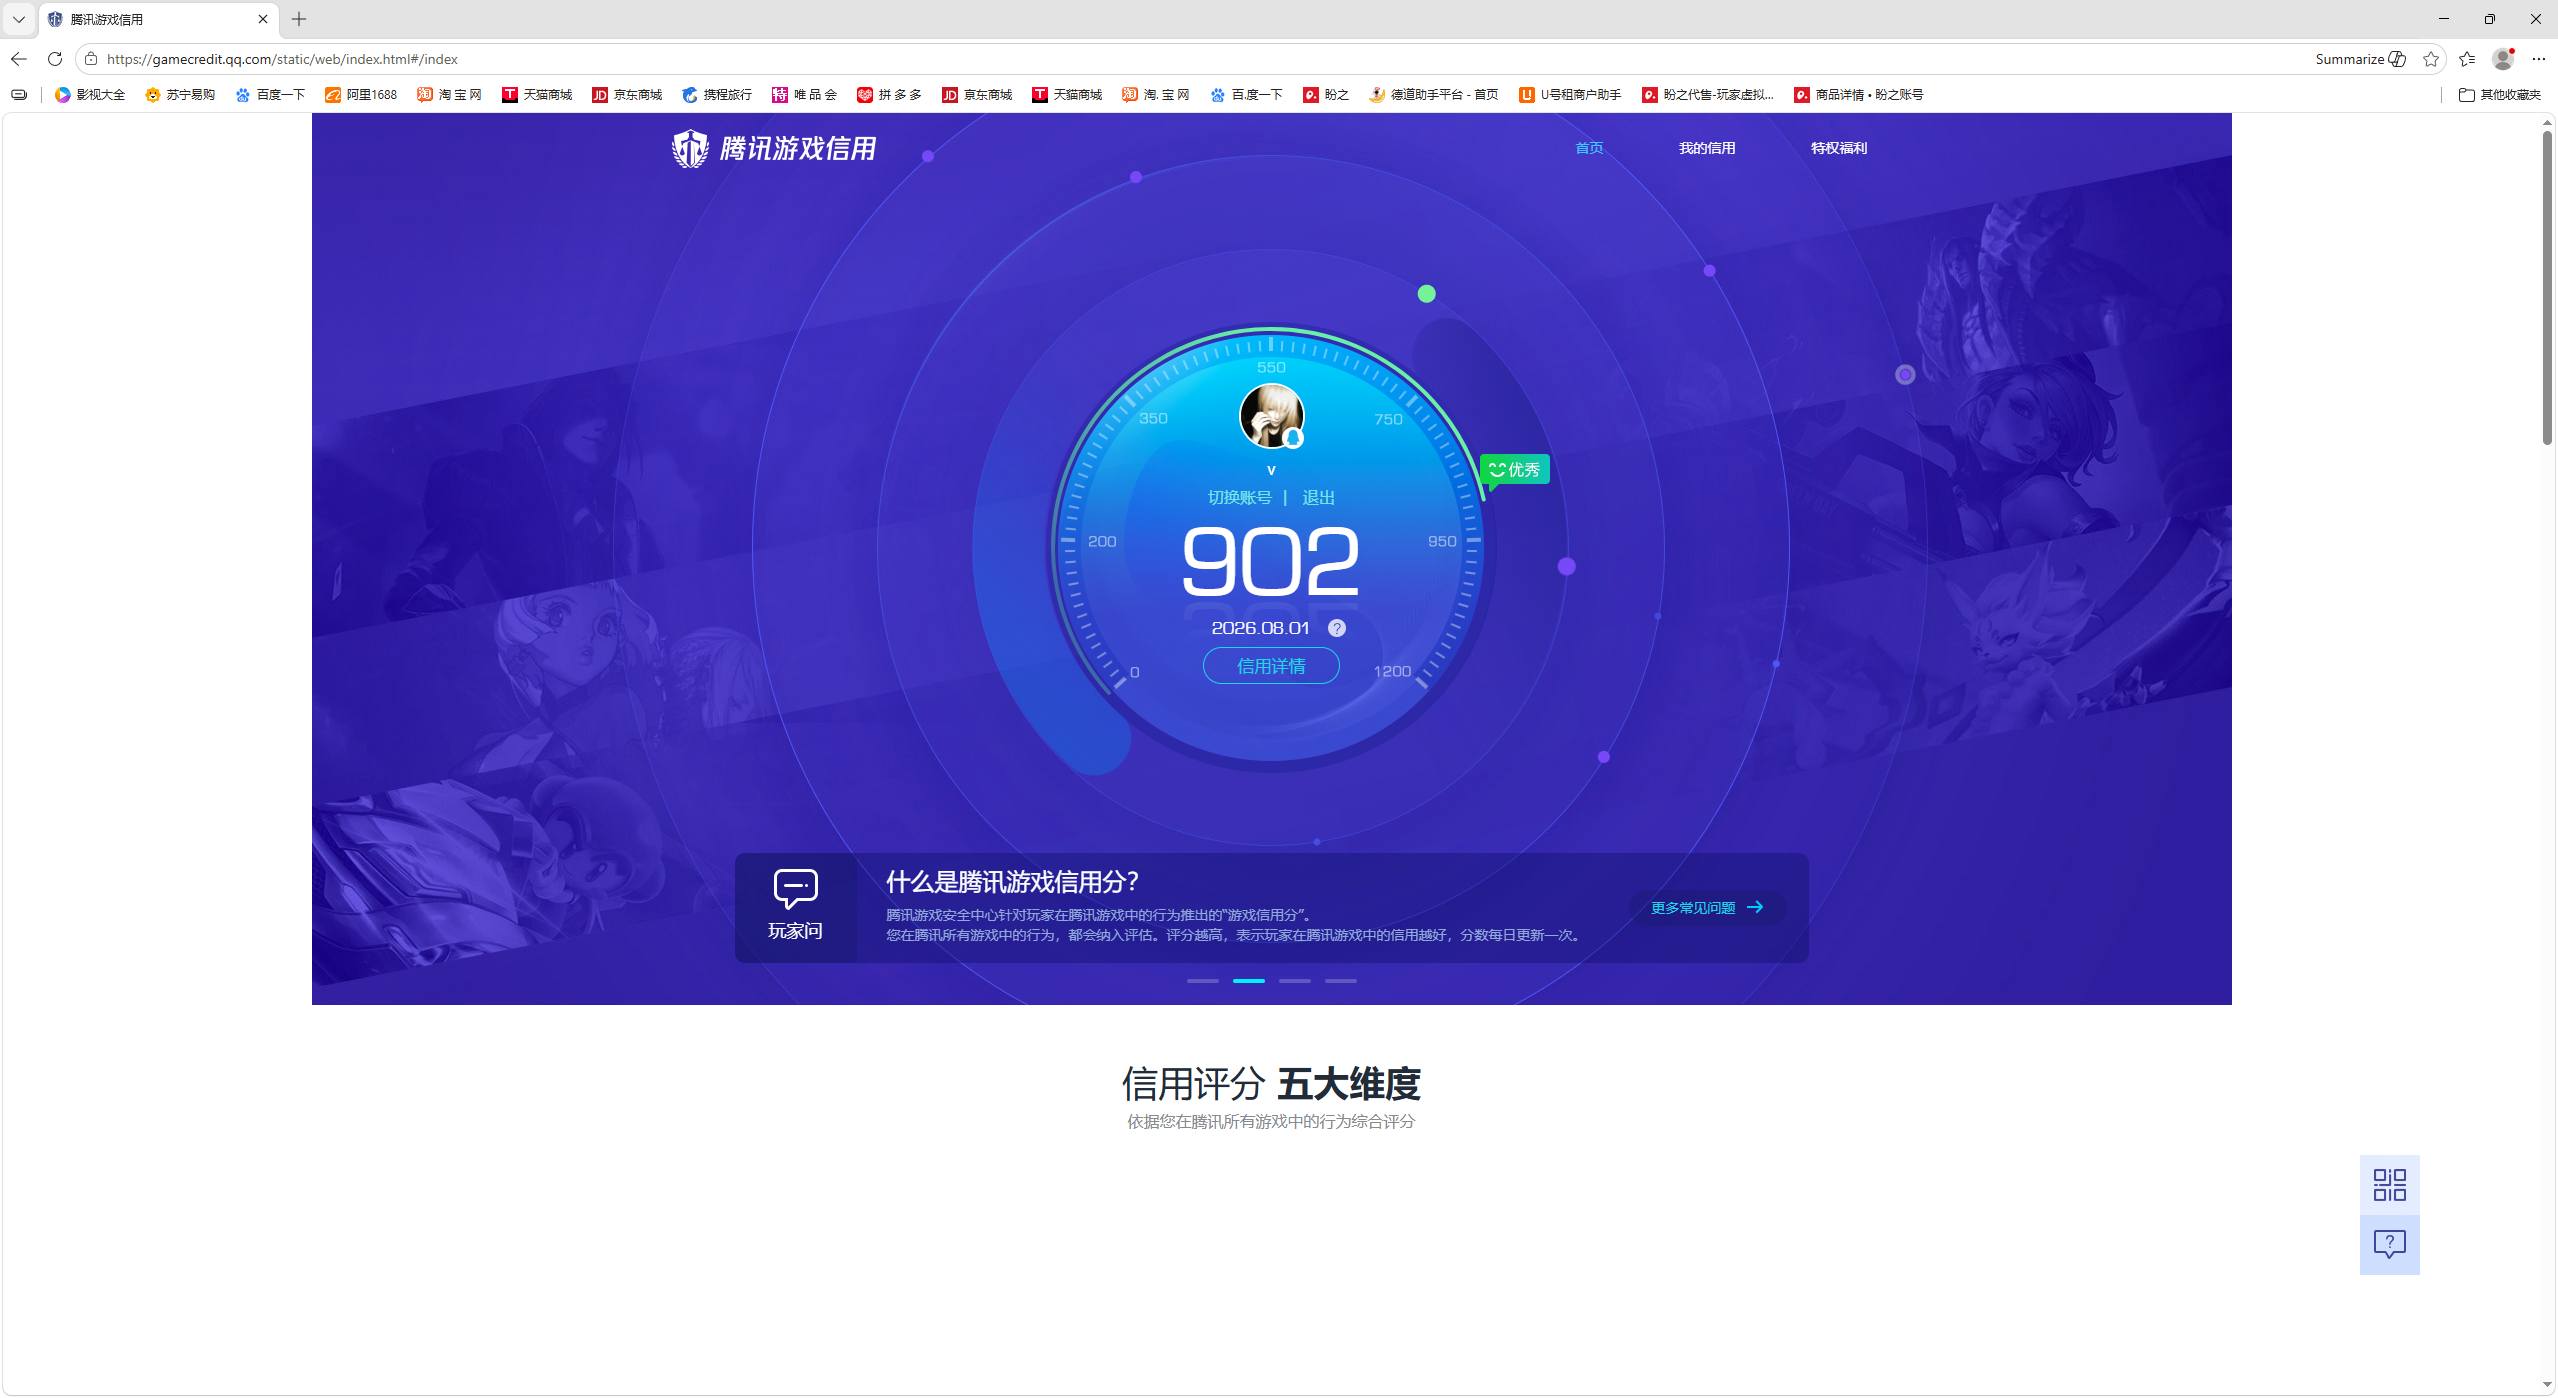Click 退出 to log out
The height and width of the screenshot is (1398, 2558).
pos(1318,497)
